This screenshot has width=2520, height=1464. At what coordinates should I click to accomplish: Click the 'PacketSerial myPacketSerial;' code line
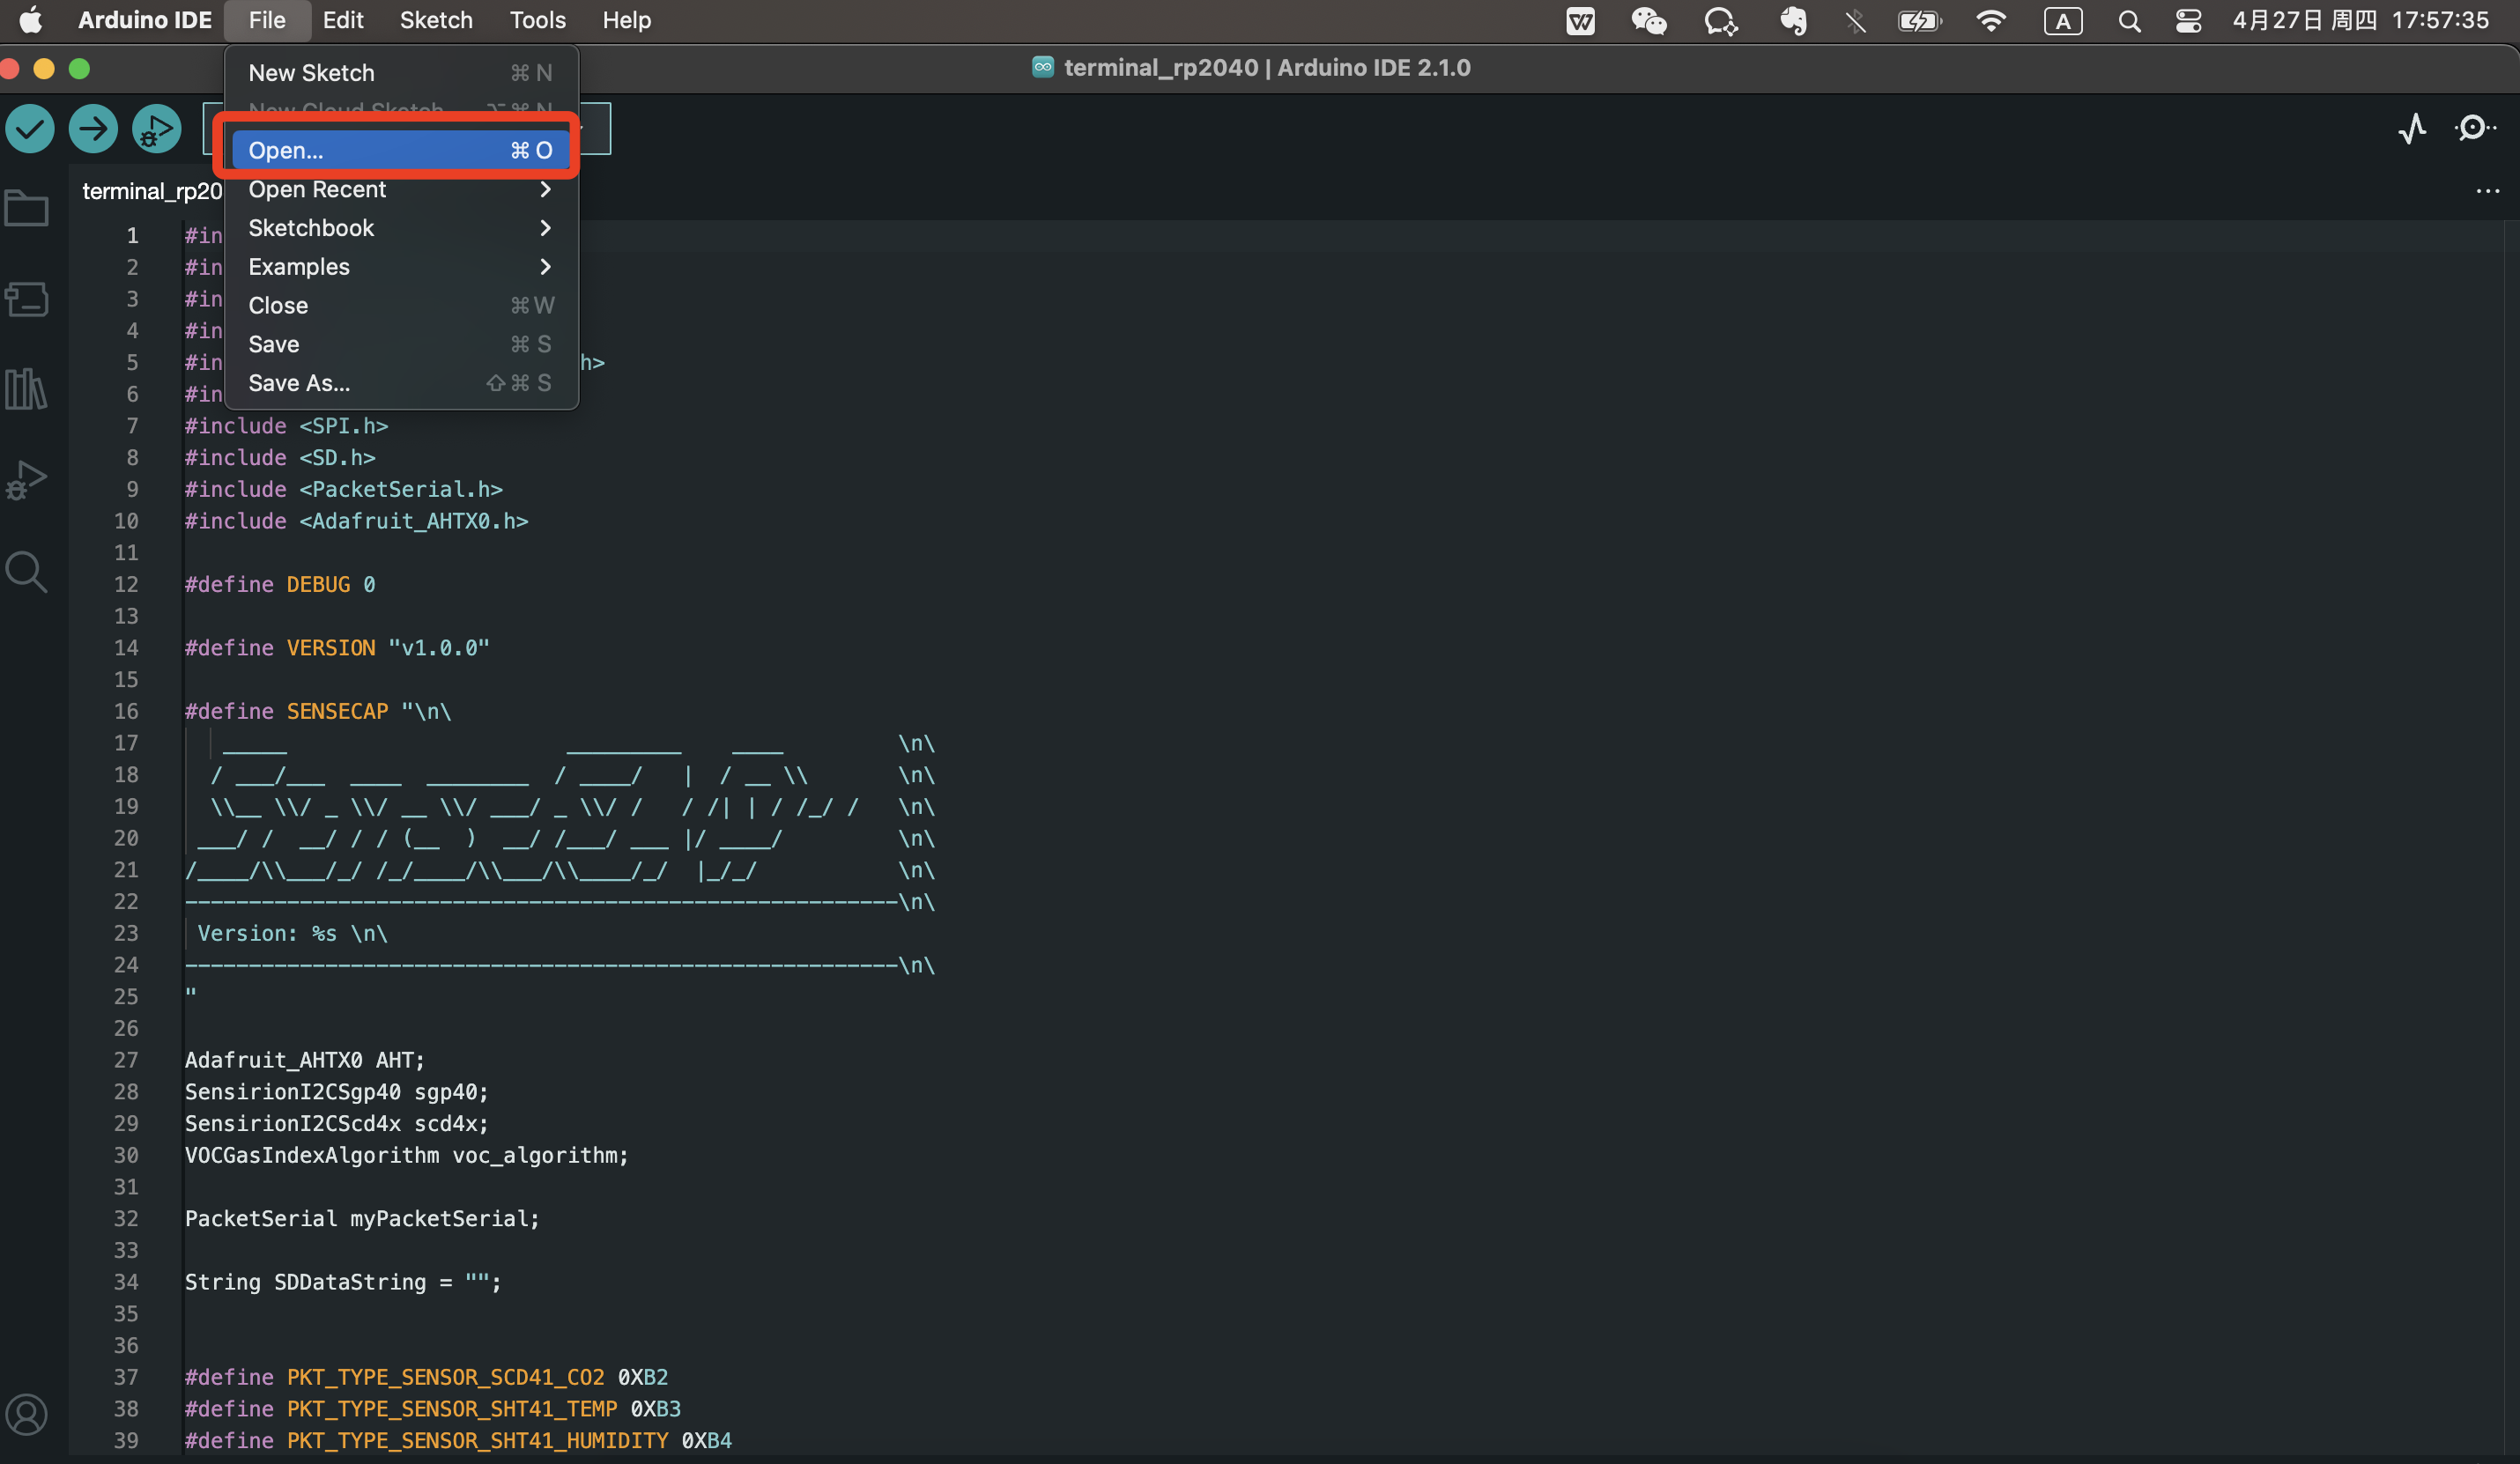coord(362,1219)
